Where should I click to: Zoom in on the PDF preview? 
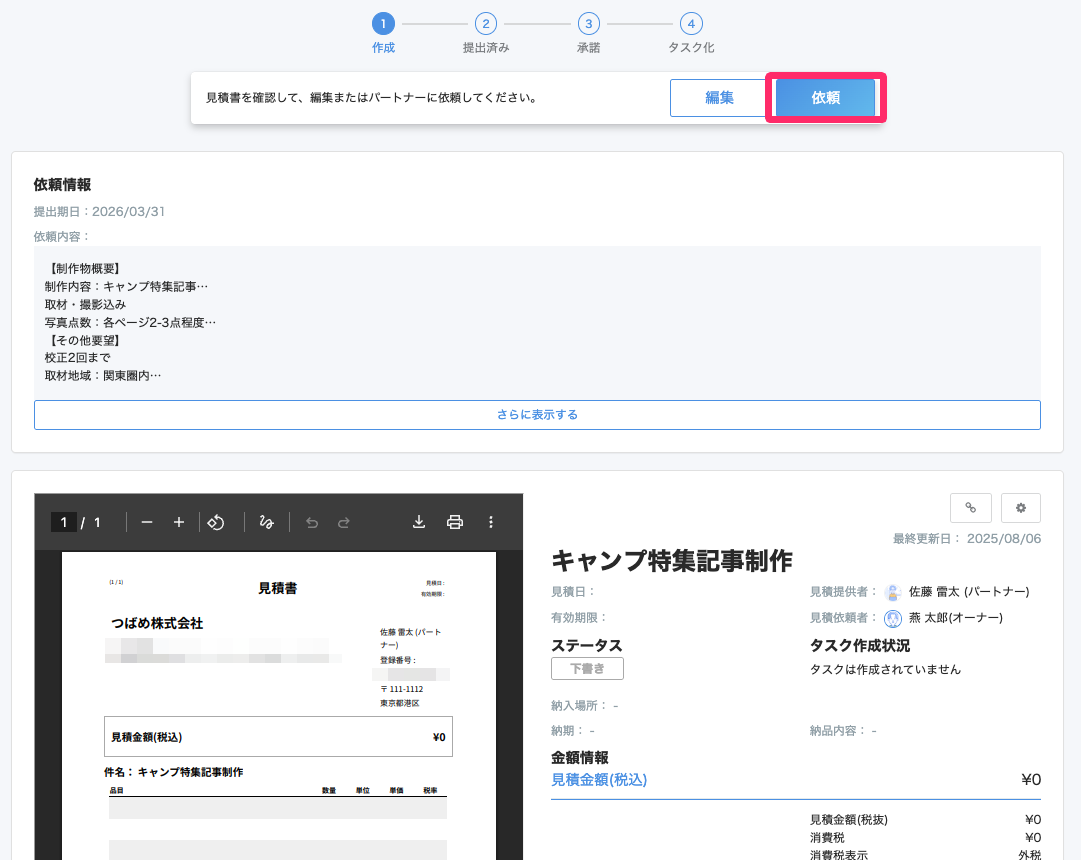click(179, 521)
